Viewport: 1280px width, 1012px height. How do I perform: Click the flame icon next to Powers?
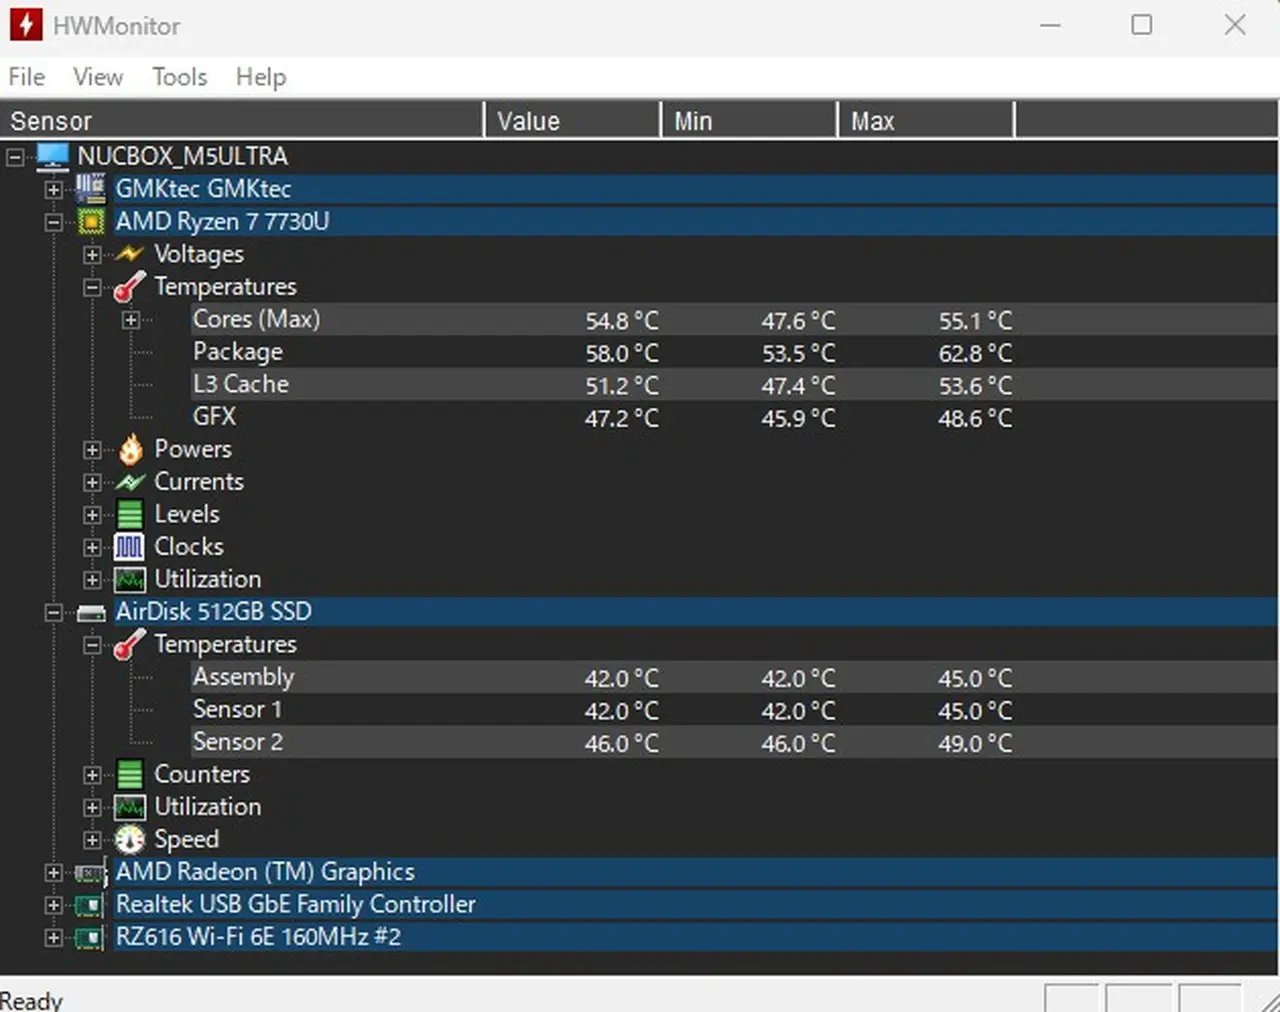click(130, 450)
